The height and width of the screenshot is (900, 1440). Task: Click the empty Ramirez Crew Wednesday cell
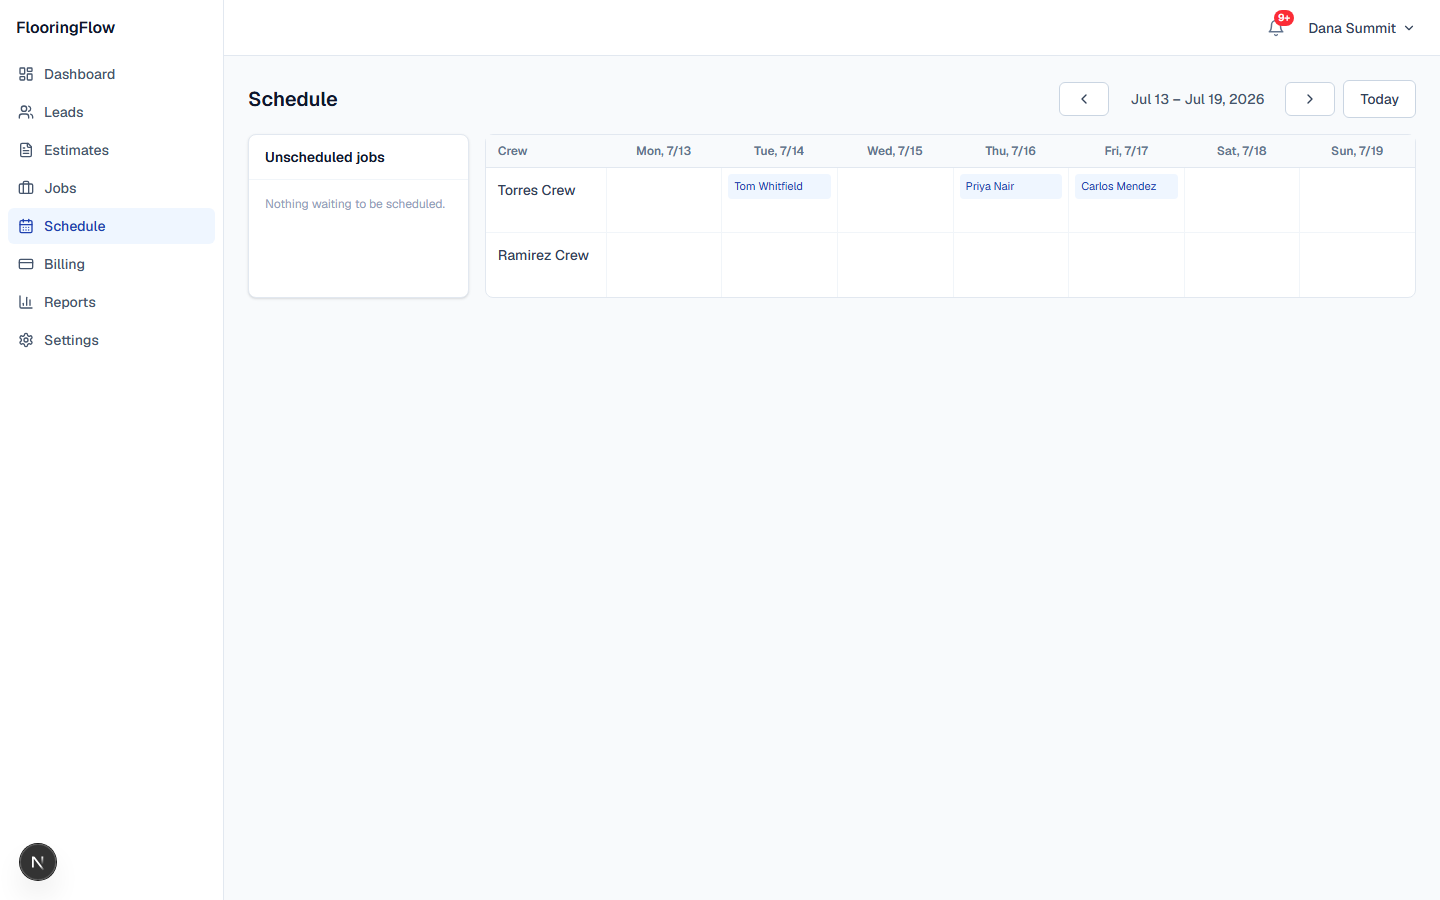pyautogui.click(x=895, y=265)
